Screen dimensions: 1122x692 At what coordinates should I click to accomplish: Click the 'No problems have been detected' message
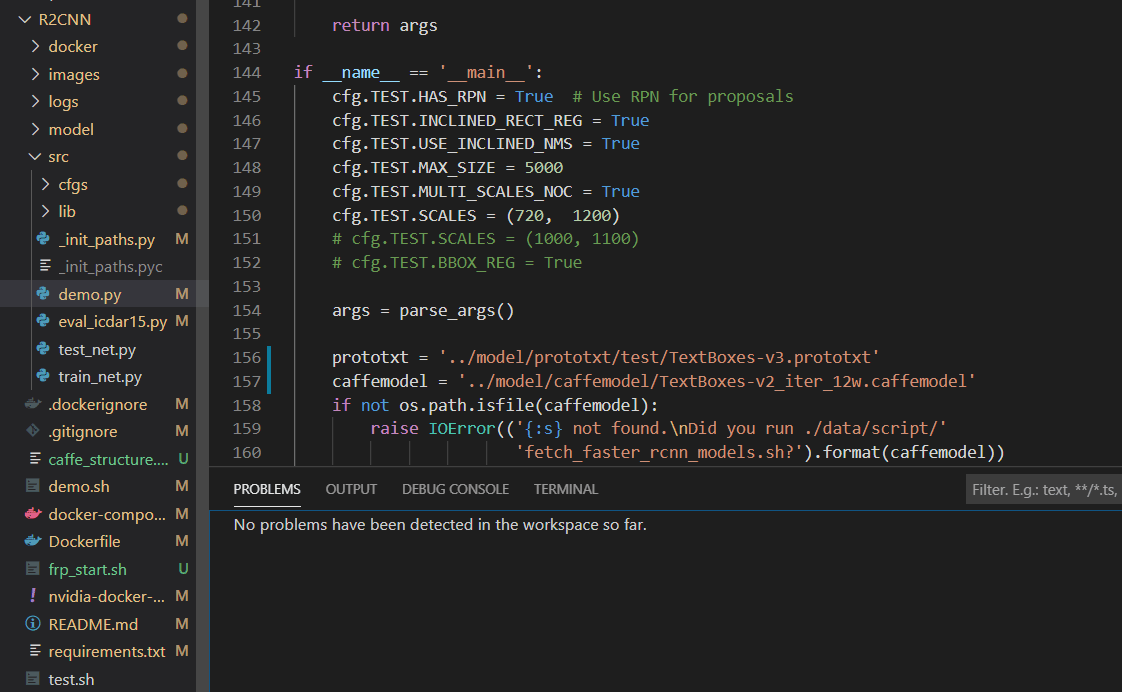440,525
